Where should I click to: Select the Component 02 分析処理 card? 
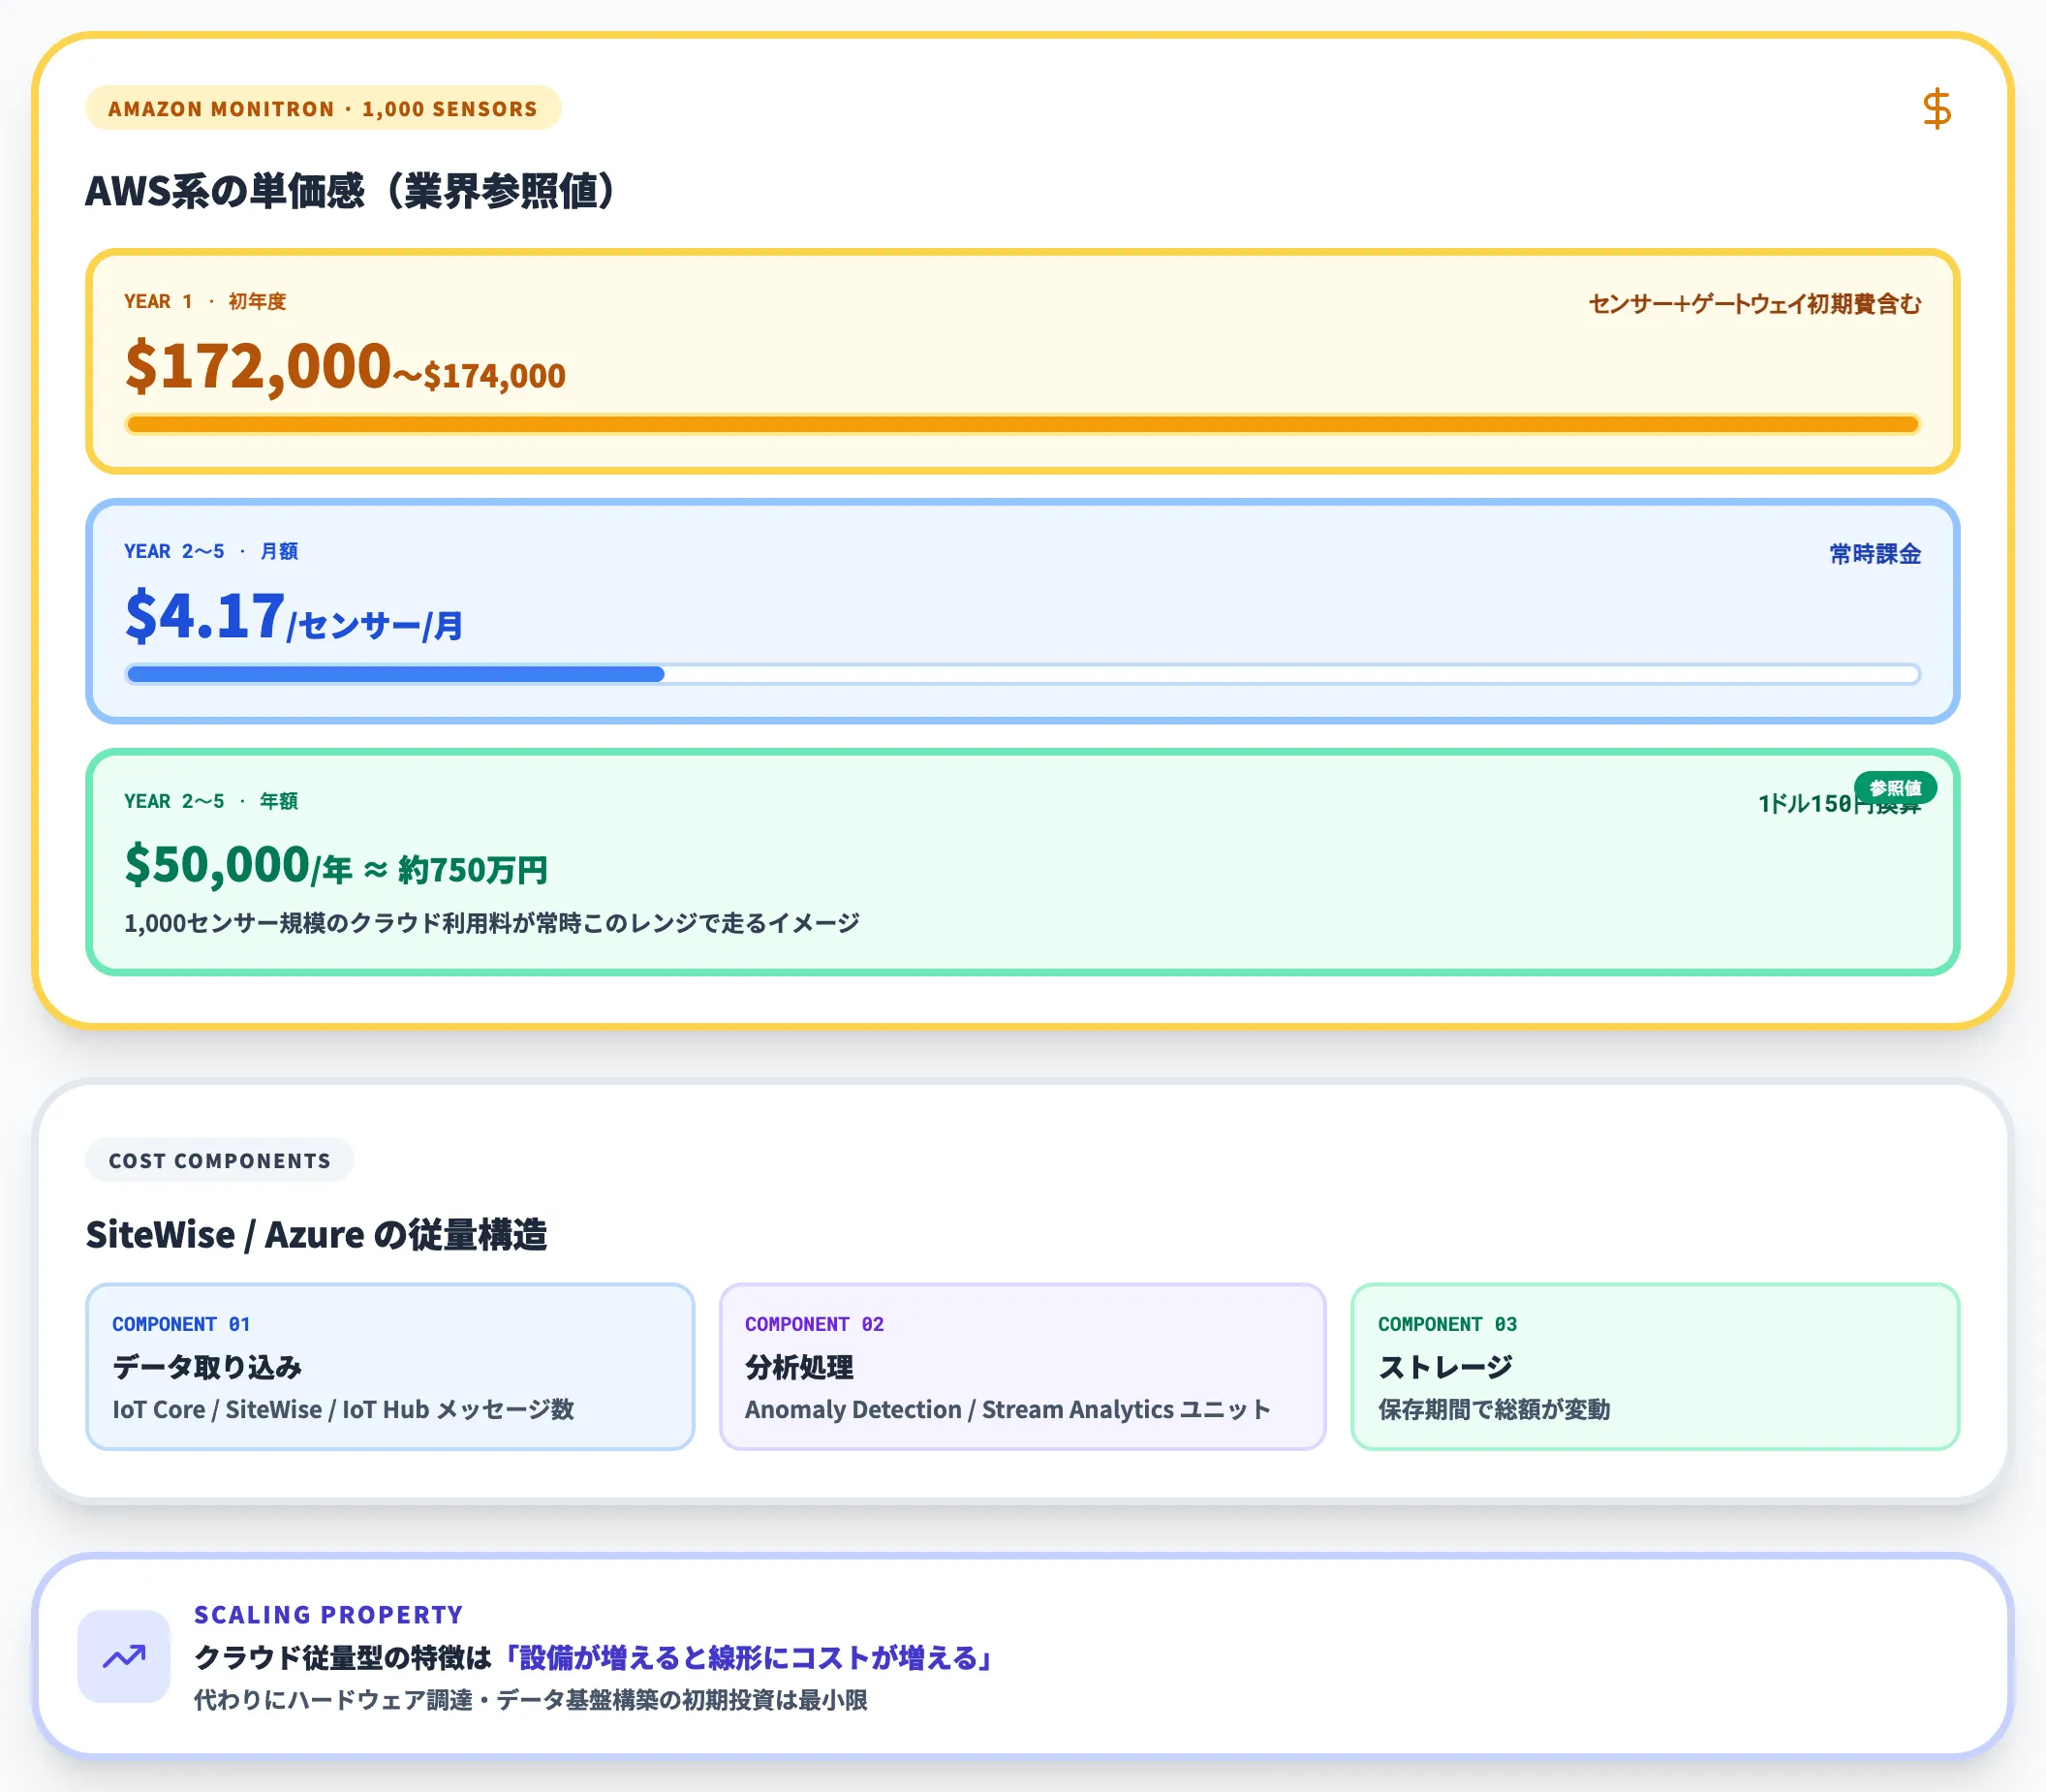(x=1022, y=1366)
